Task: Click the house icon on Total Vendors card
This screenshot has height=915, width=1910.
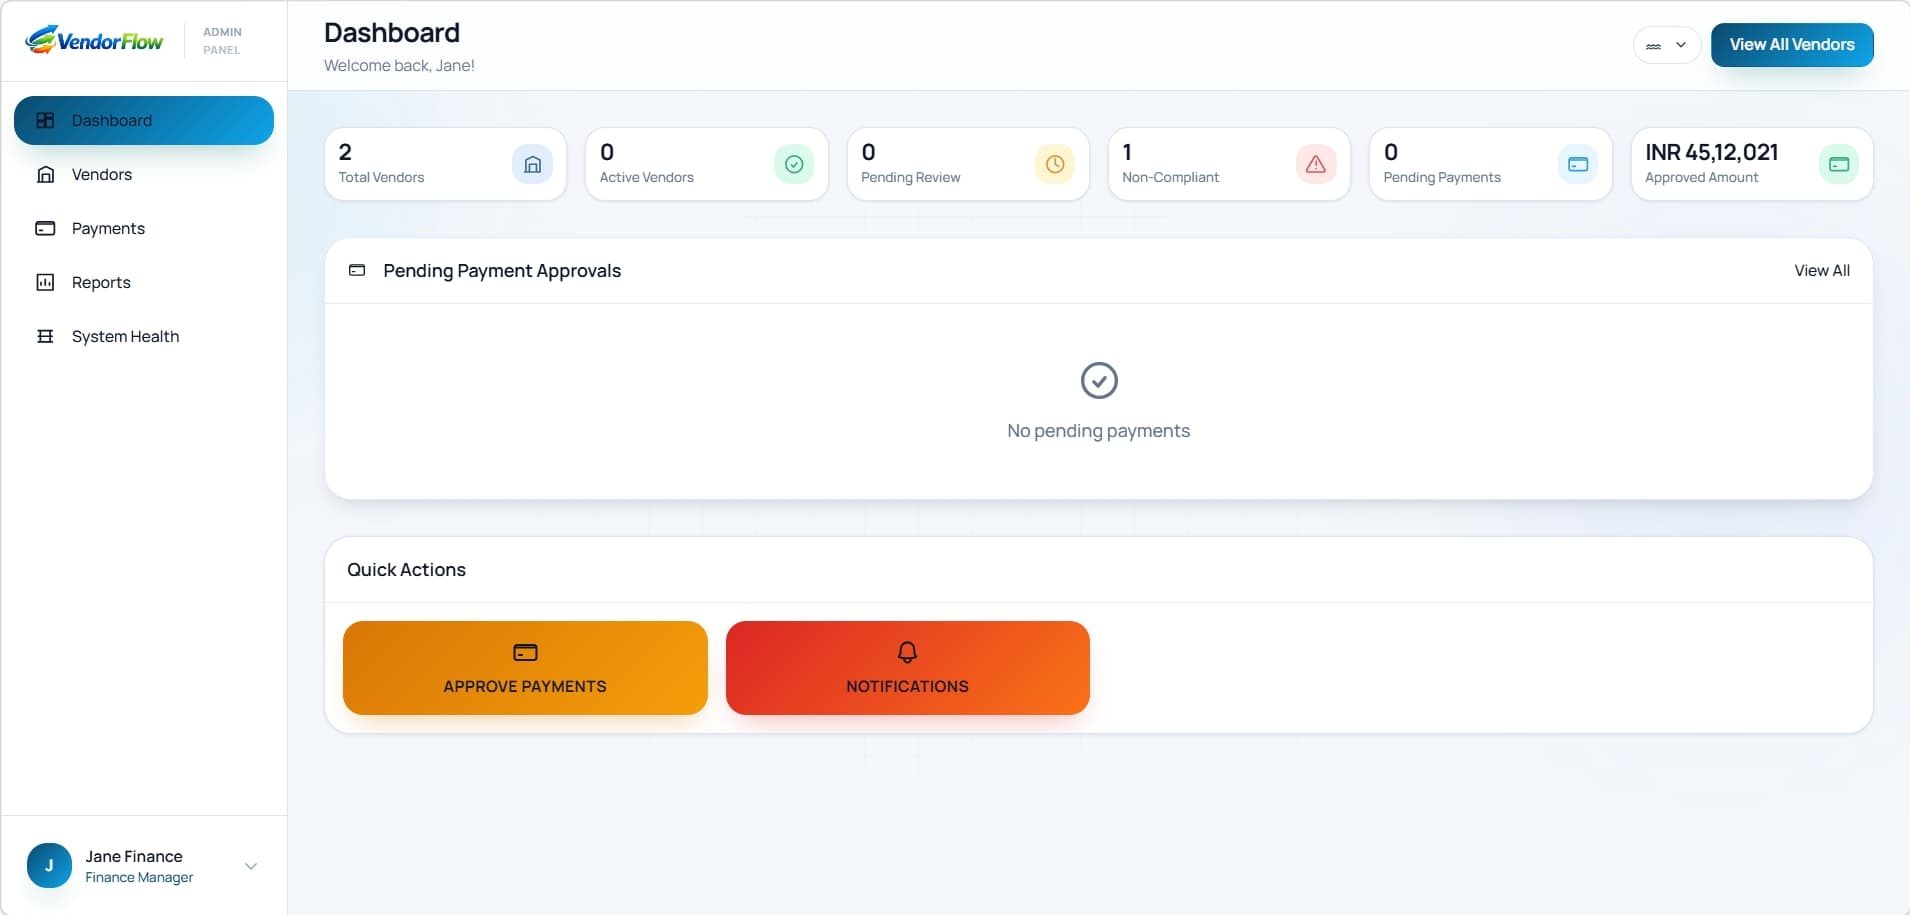Action: coord(532,164)
